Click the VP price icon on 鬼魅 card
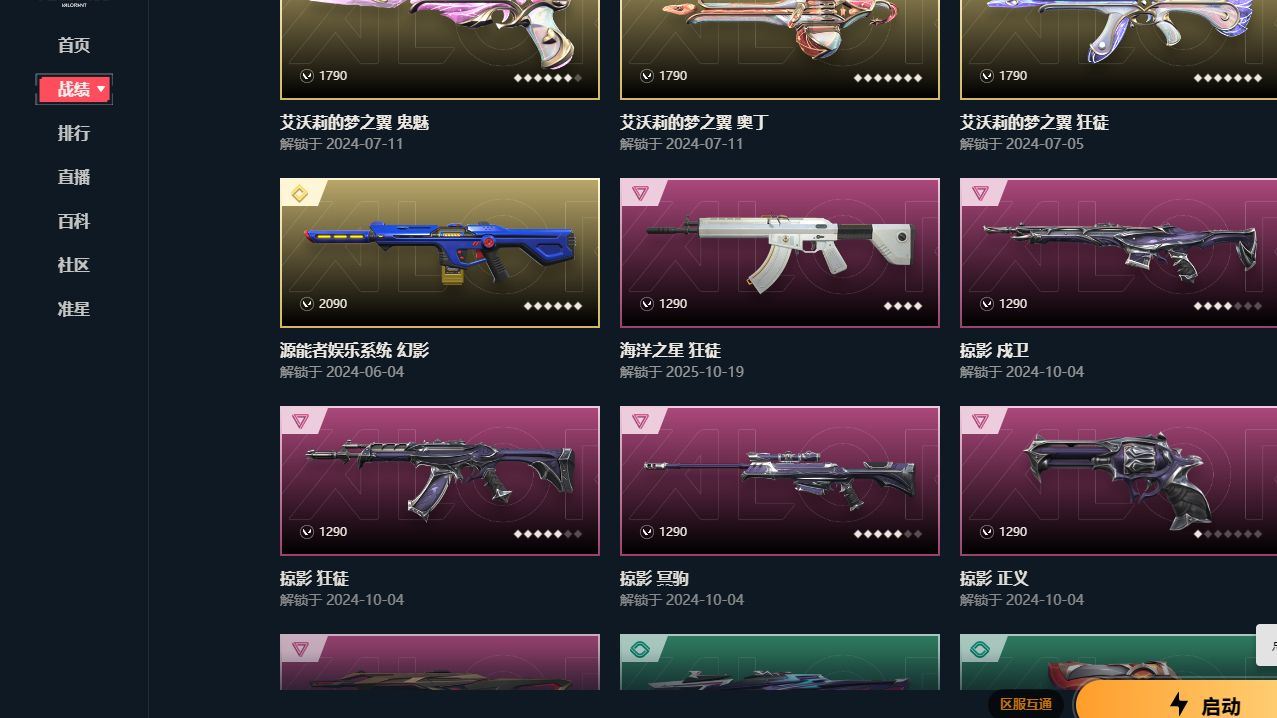The image size is (1277, 718). click(x=307, y=76)
